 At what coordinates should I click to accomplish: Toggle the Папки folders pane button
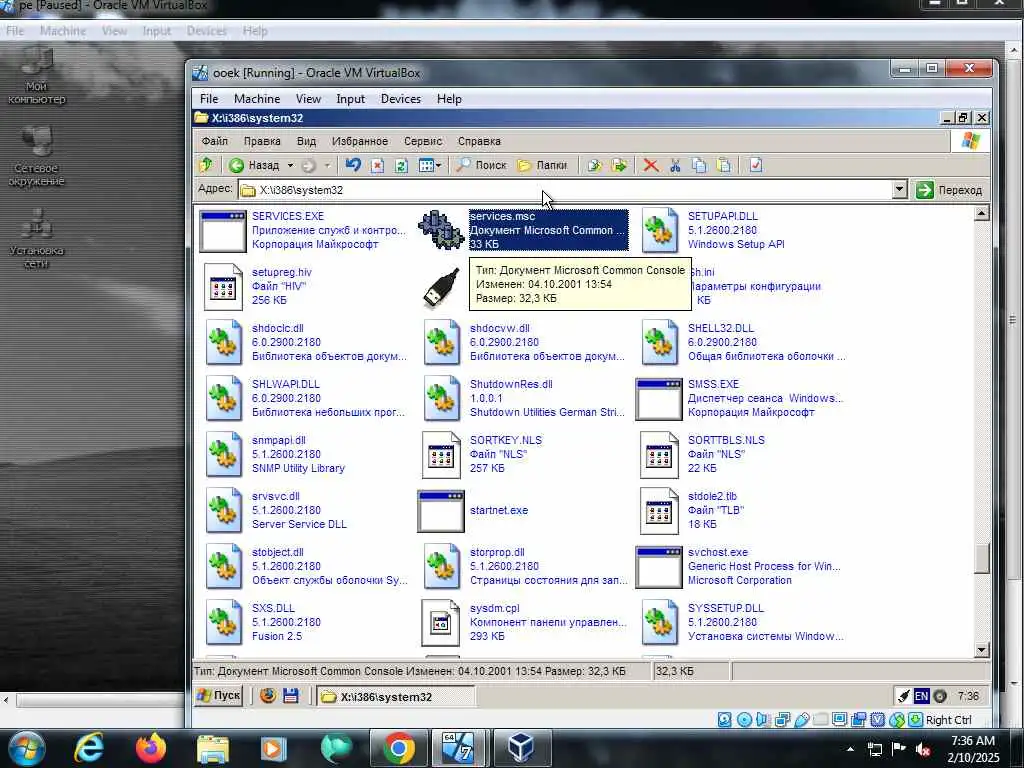click(543, 165)
